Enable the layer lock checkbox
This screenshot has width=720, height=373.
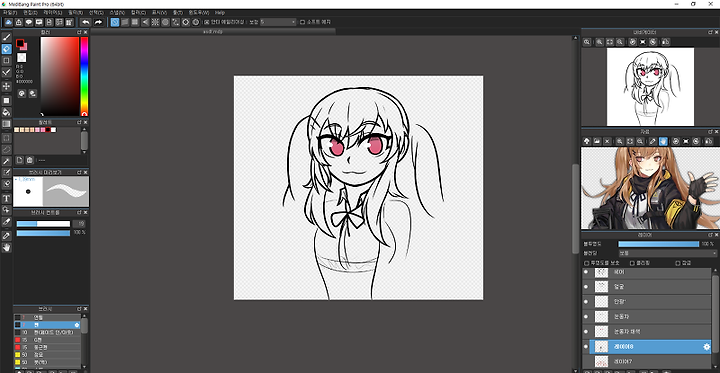[678, 263]
